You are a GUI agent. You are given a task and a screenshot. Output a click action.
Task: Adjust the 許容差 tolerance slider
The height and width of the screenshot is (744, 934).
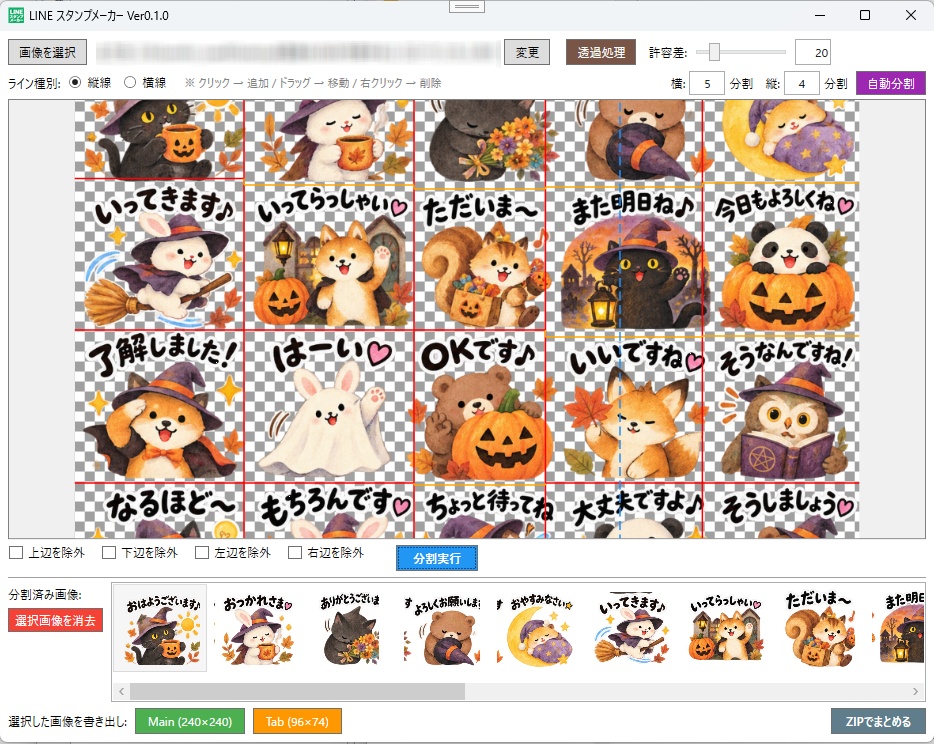coord(714,52)
